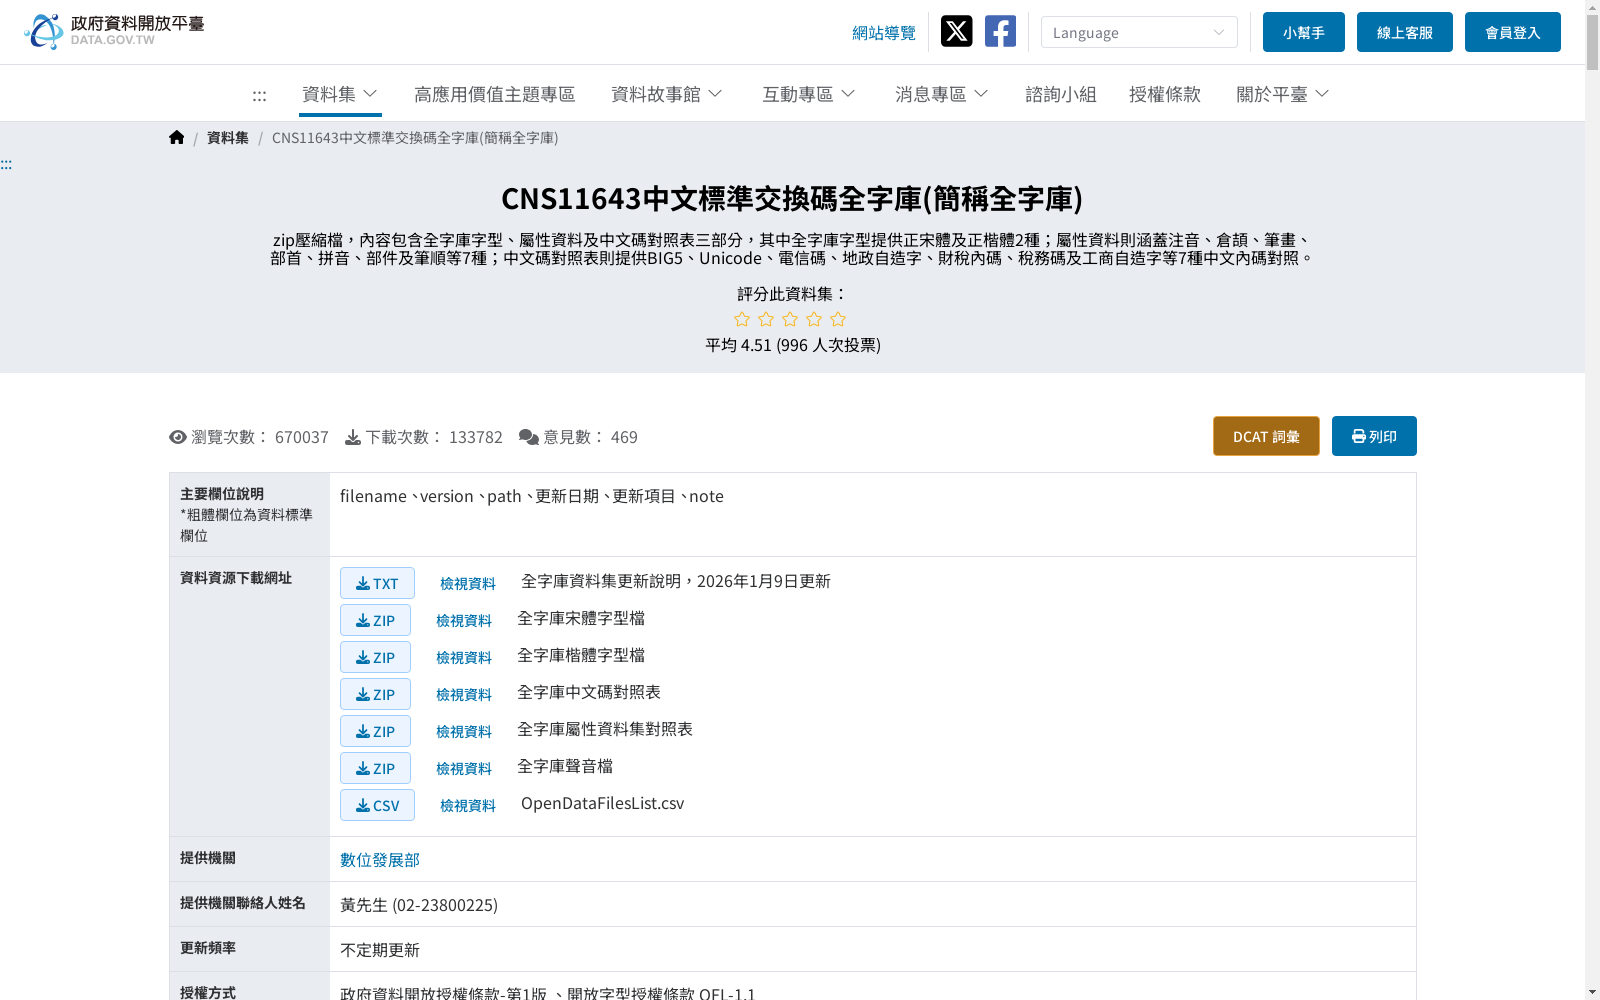Viewport: 1600px width, 1000px height.
Task: Open the Language dropdown
Action: coord(1139,32)
